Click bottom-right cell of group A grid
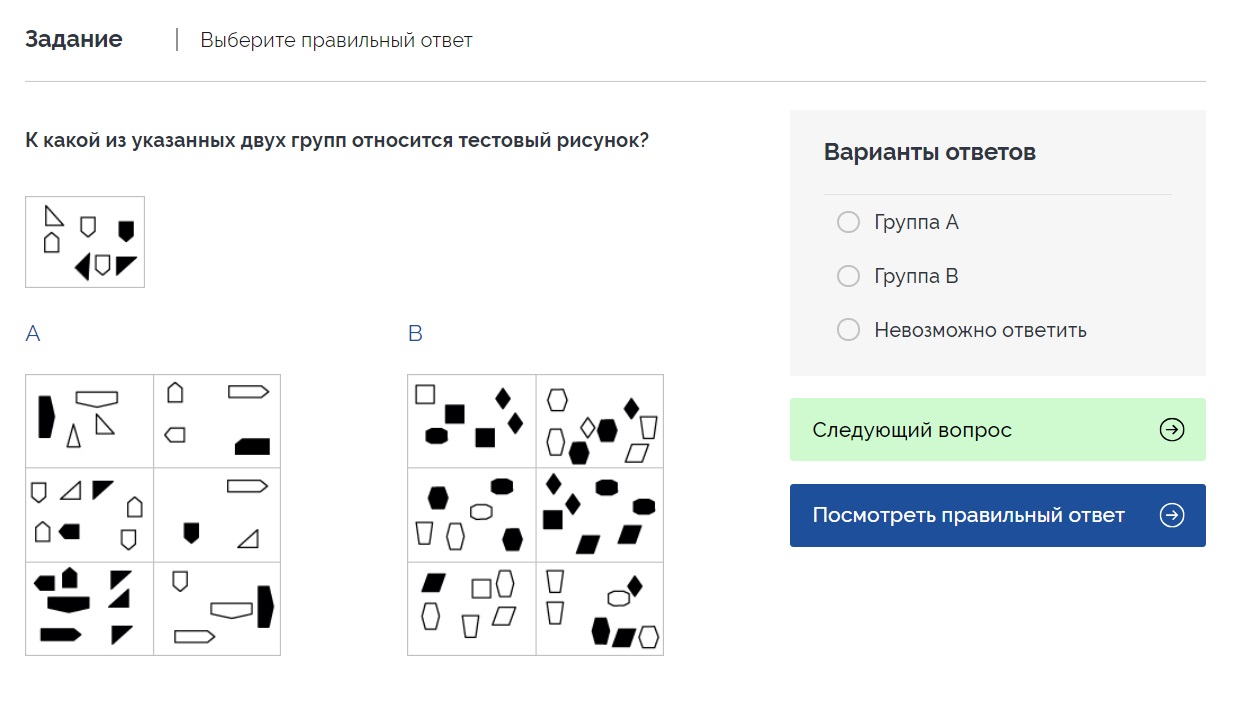Image resolution: width=1238 pixels, height=702 pixels. click(x=217, y=608)
